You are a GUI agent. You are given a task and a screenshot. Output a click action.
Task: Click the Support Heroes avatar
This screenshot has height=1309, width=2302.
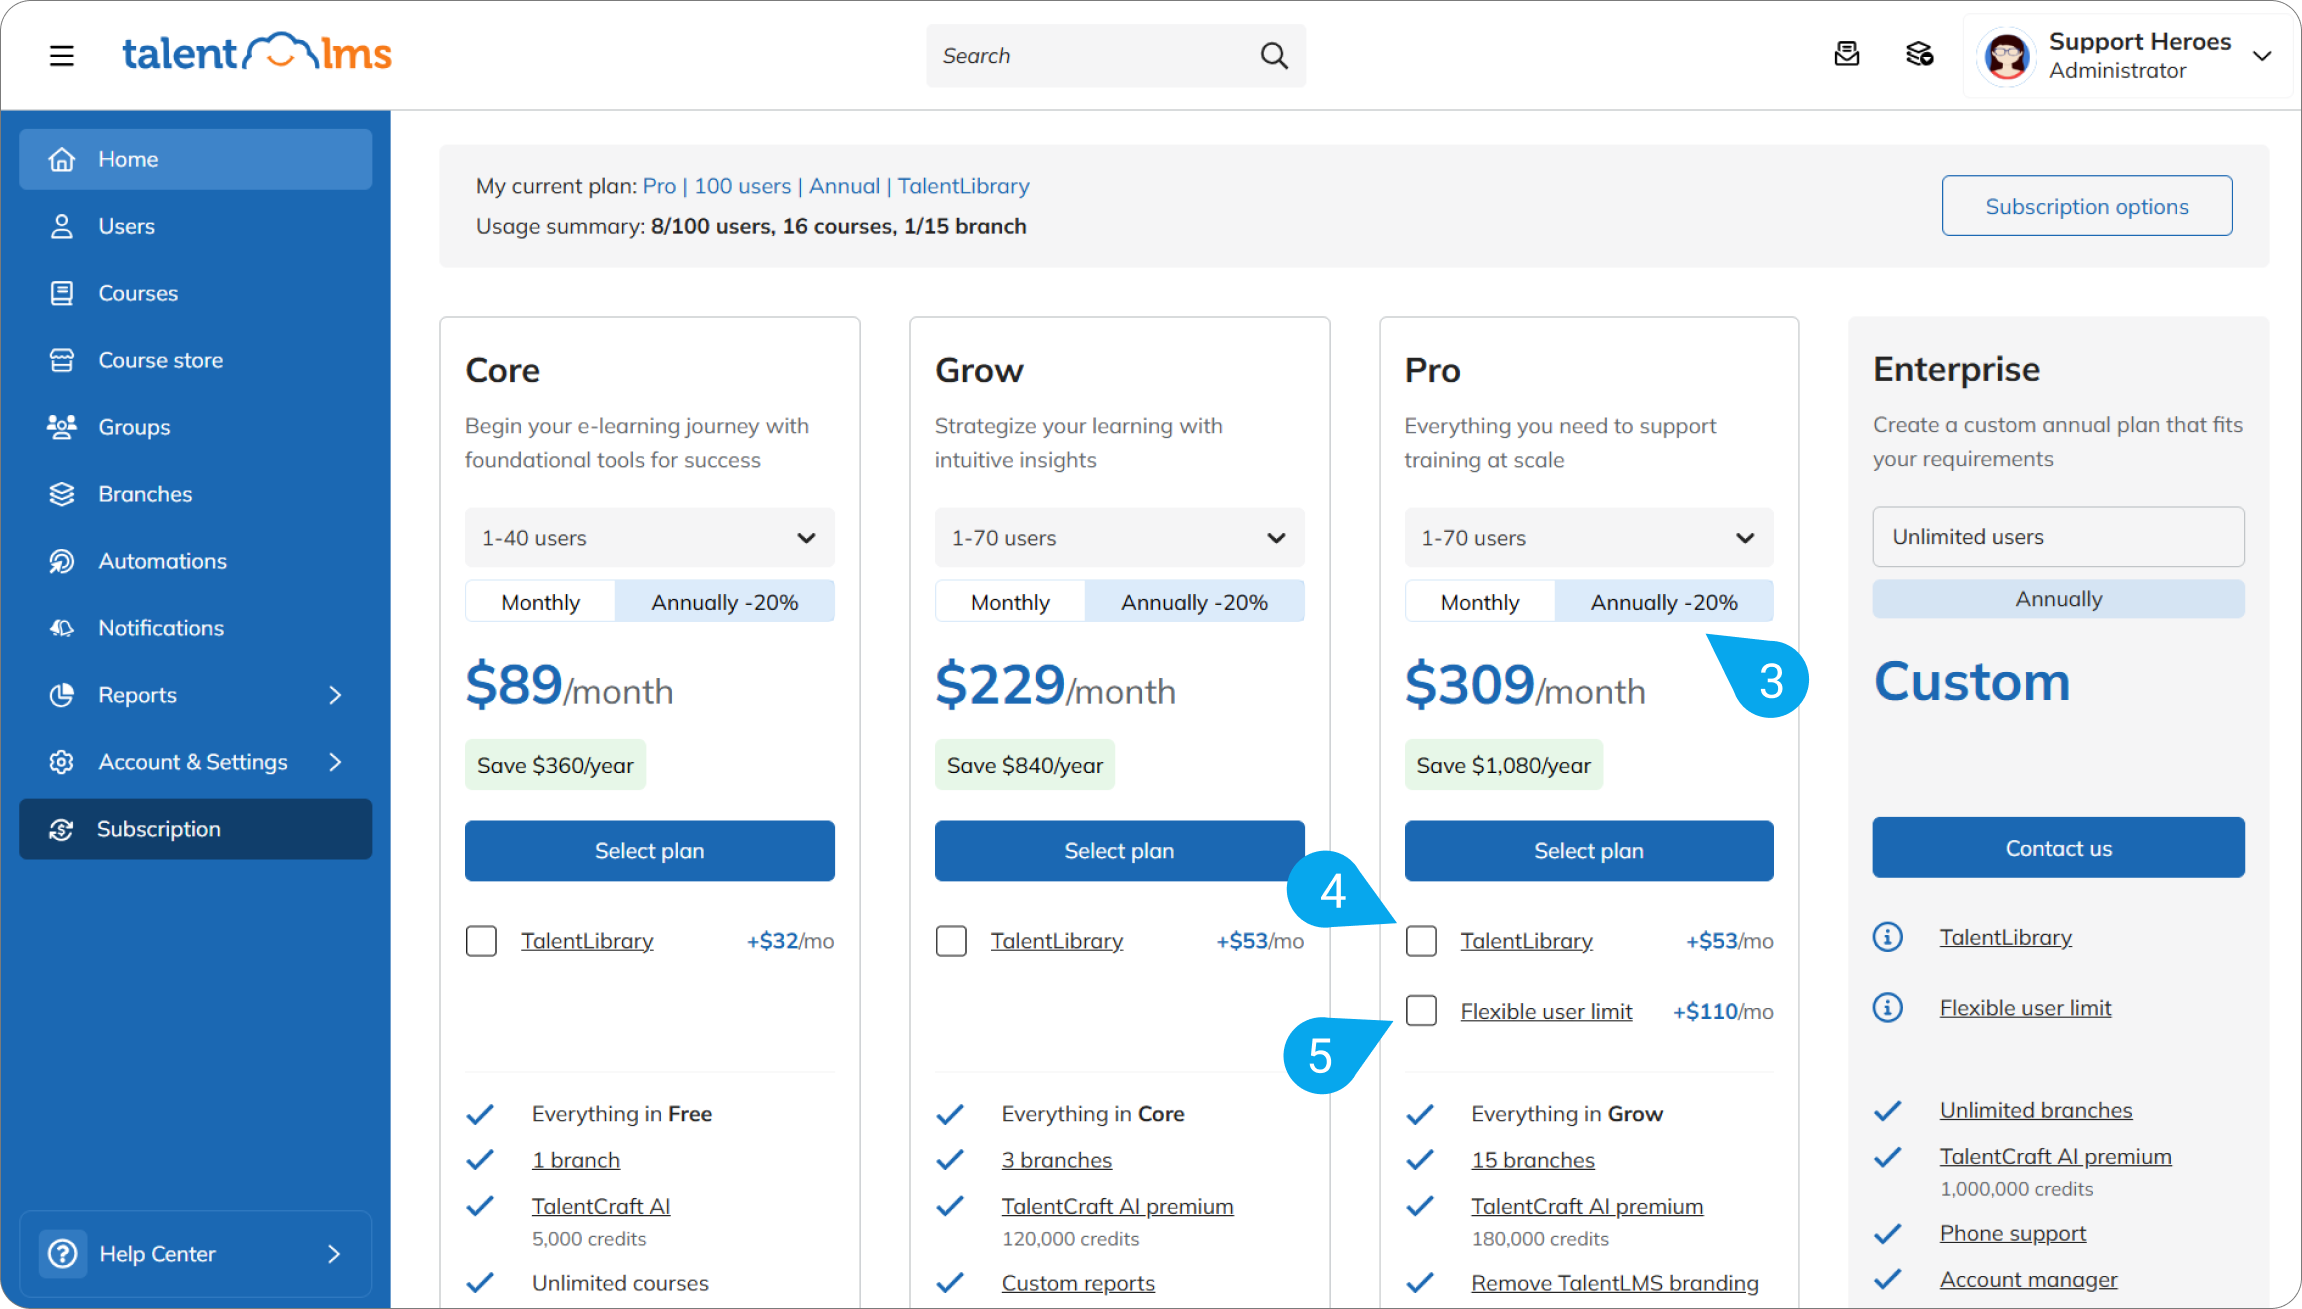(2007, 56)
